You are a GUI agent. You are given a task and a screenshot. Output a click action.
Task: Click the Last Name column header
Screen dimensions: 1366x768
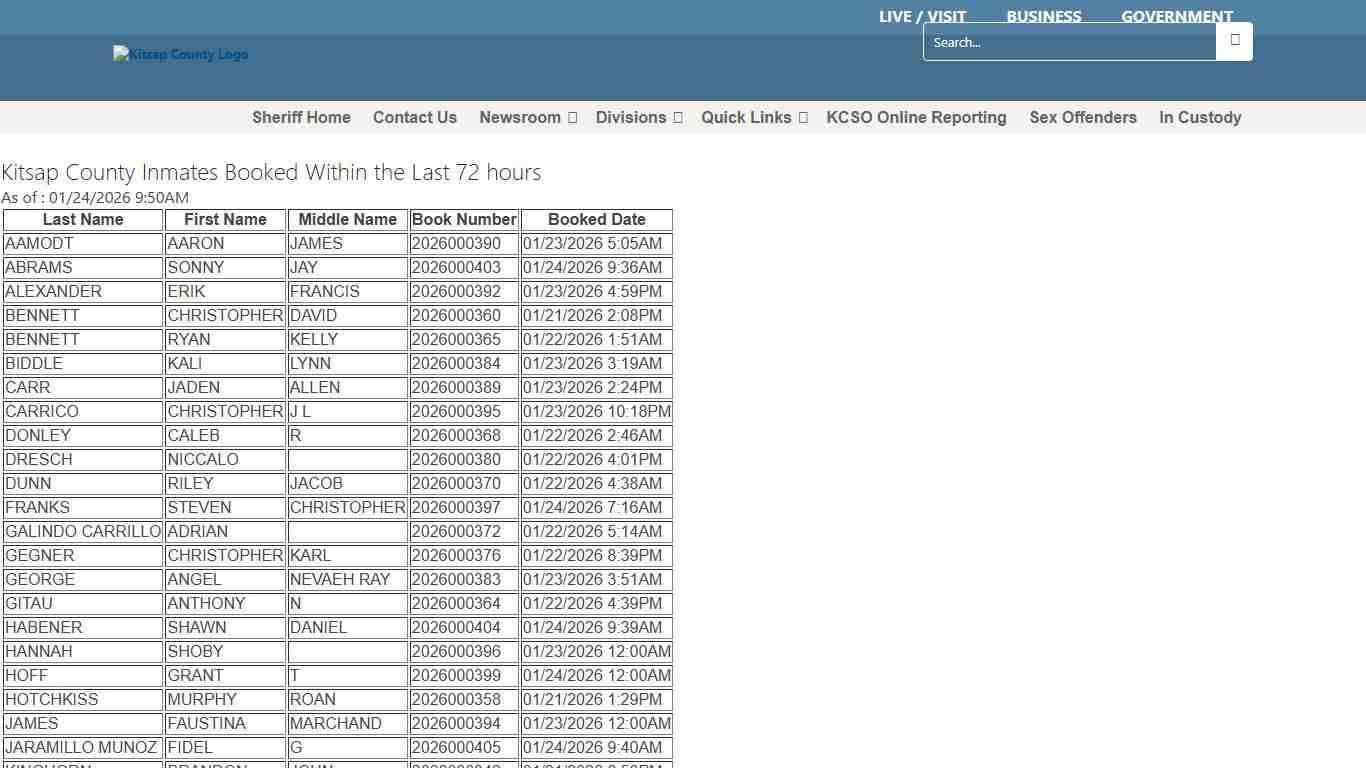(83, 219)
